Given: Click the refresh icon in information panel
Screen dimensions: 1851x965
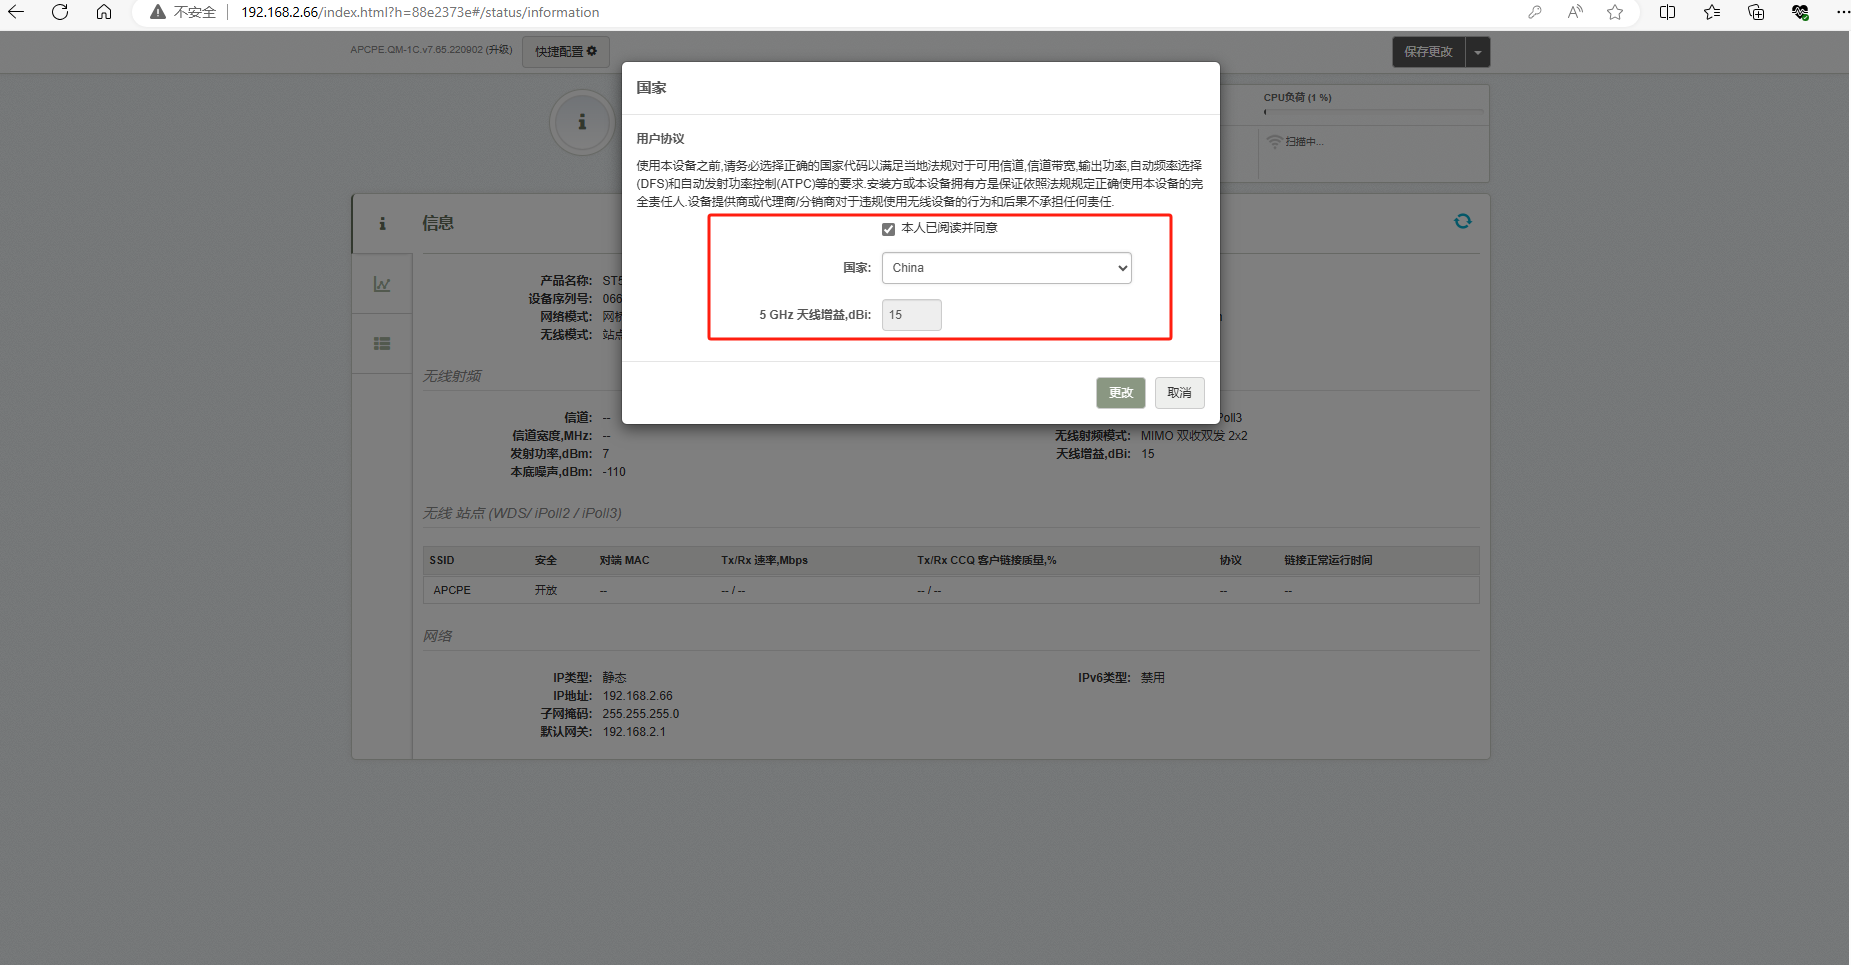Looking at the screenshot, I should [x=1462, y=221].
